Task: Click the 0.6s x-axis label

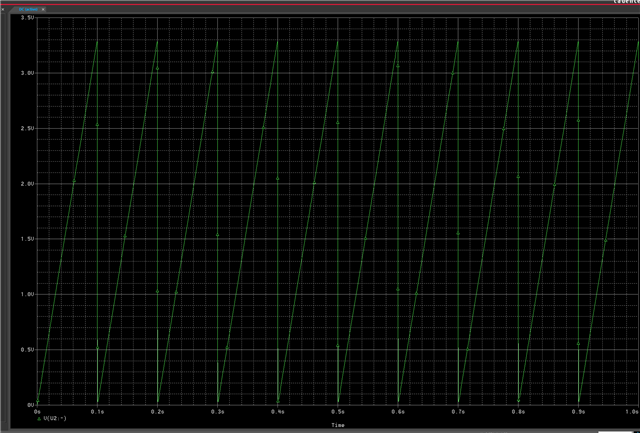Action: (x=398, y=412)
